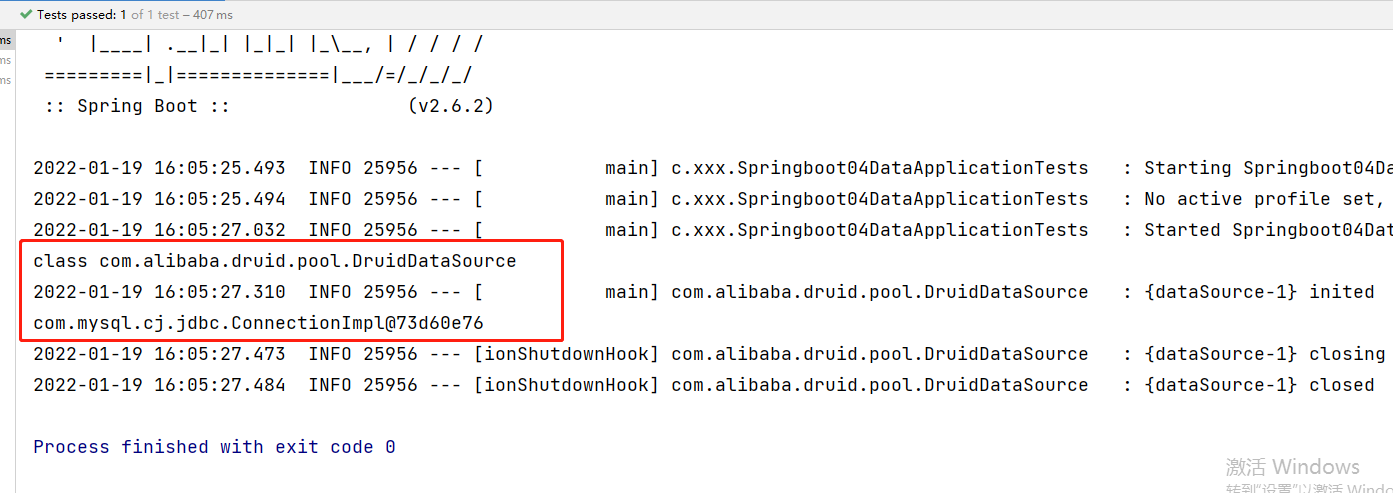Click the '{dataSource-1} inited' message
This screenshot has width=1393, height=493.
click(1259, 292)
